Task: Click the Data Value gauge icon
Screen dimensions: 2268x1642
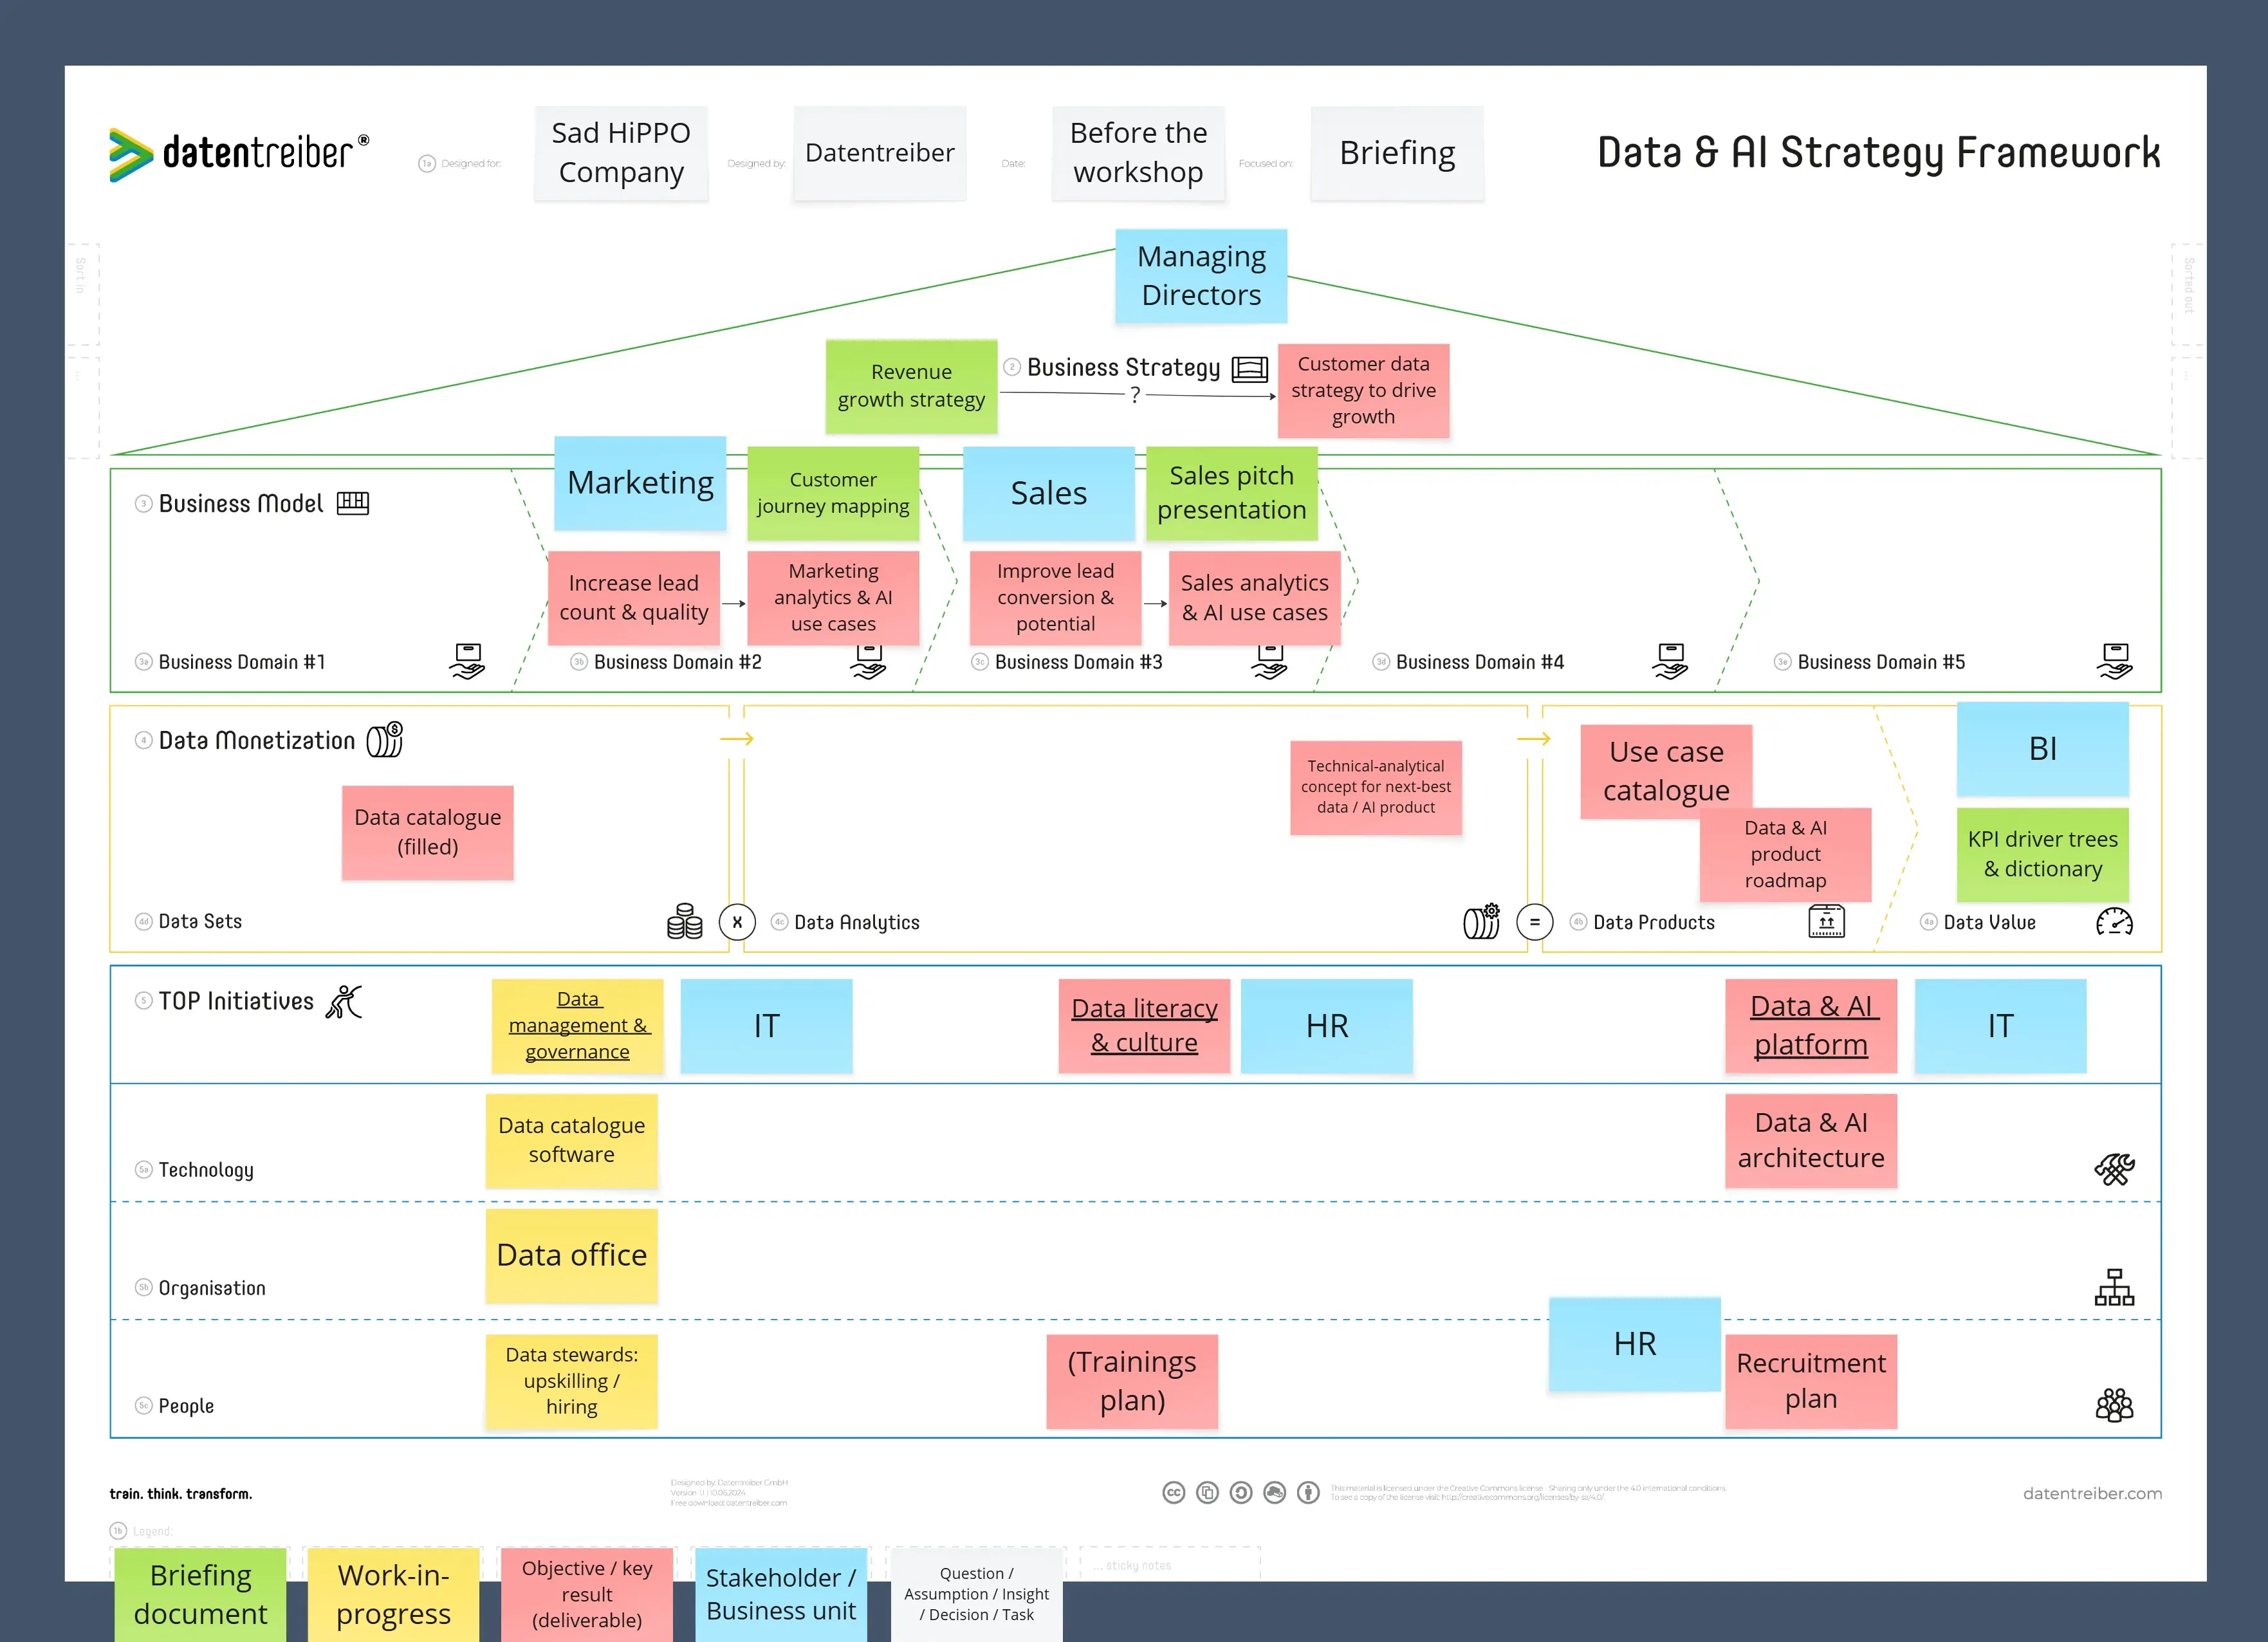Action: coord(2114,921)
